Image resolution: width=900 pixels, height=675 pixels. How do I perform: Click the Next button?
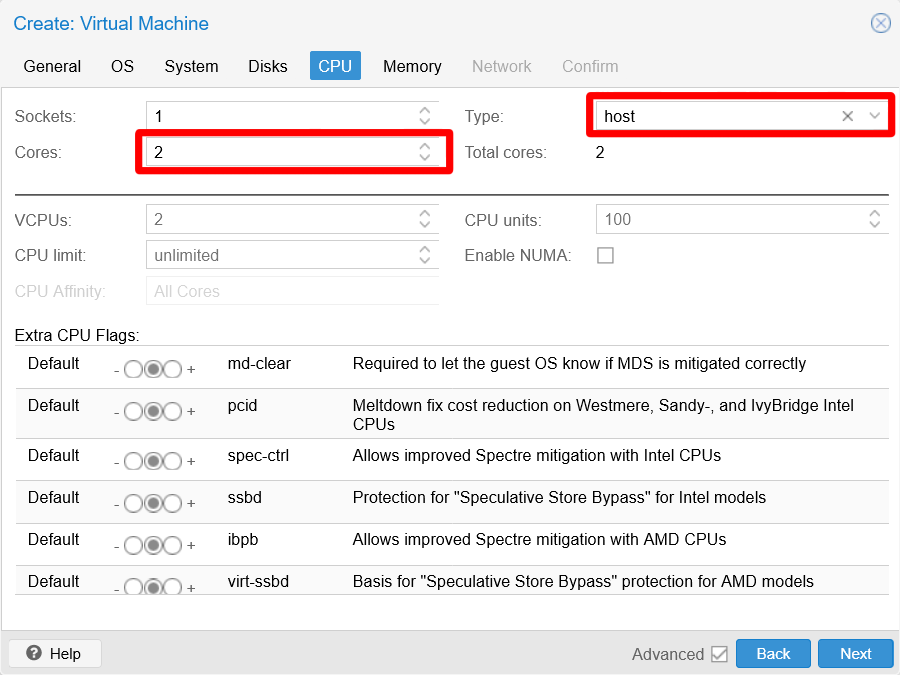(855, 653)
